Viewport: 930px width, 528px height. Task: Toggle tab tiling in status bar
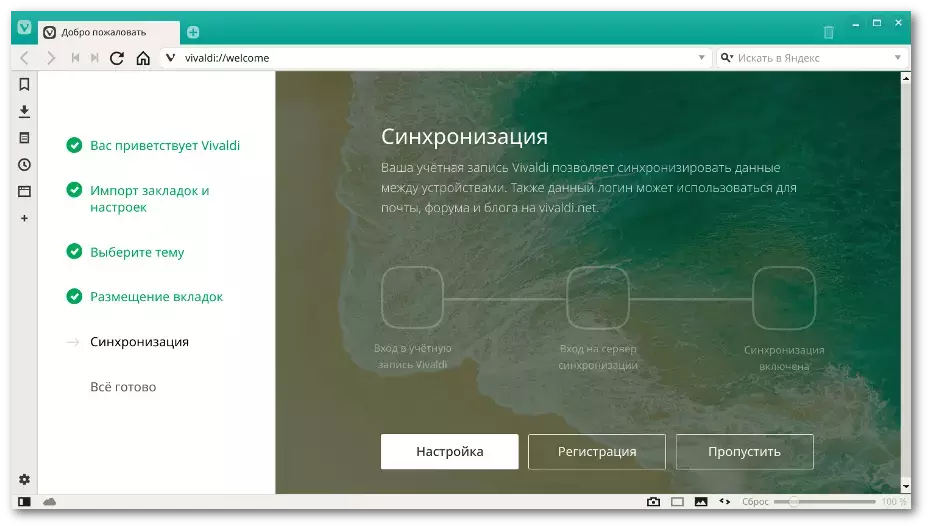[x=677, y=502]
